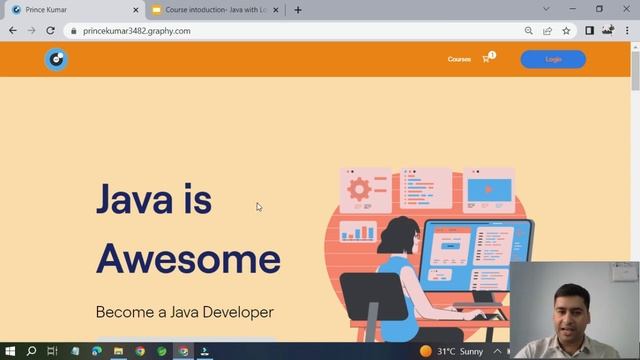Viewport: 640px width, 360px height.
Task: Open the Windows Start menu
Action: [x=10, y=351]
